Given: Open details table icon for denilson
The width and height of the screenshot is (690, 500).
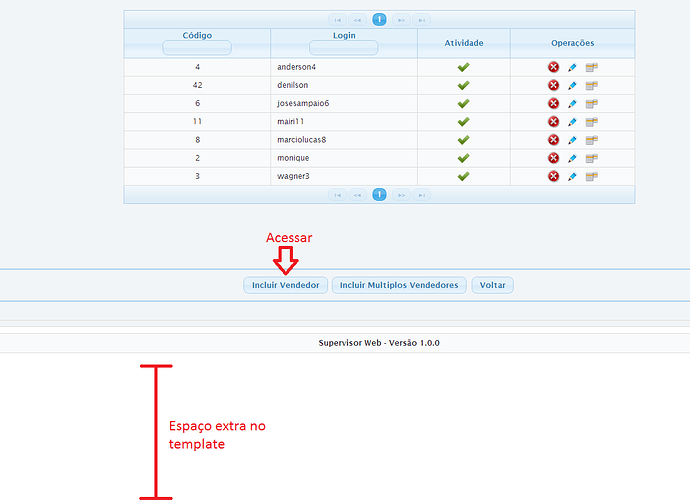Looking at the screenshot, I should (591, 85).
